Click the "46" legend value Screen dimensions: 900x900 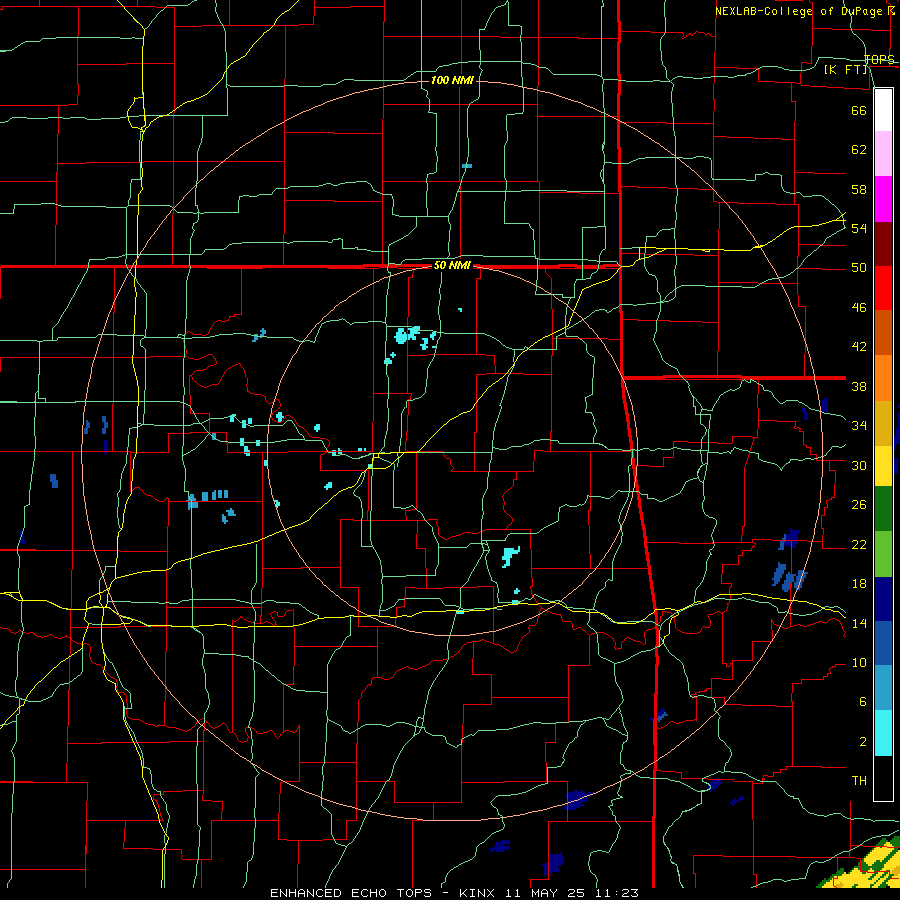click(x=859, y=308)
